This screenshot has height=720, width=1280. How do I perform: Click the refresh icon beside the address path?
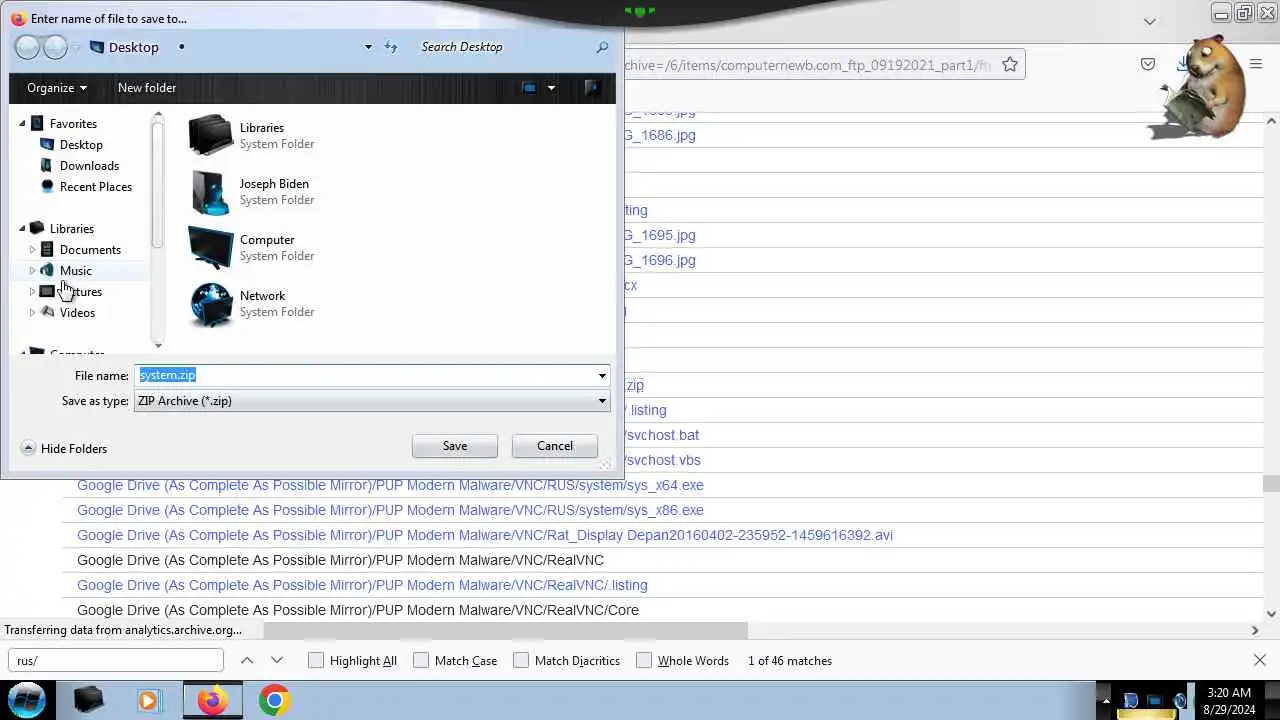coord(391,47)
